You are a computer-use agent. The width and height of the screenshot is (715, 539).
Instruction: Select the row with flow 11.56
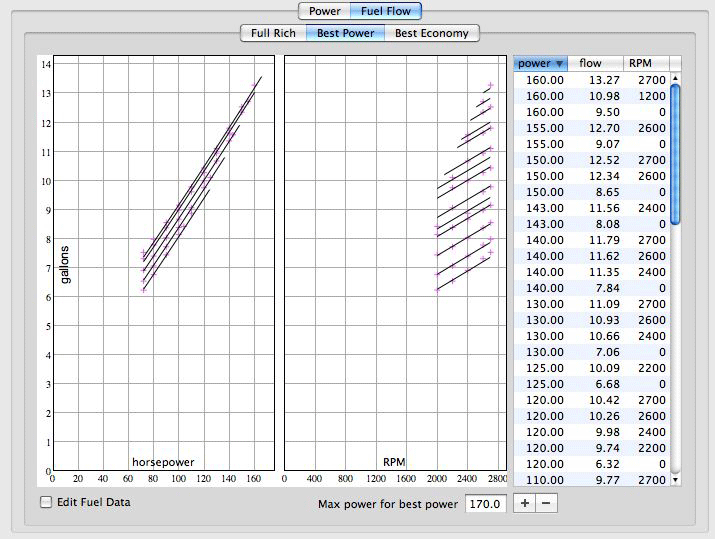(592, 208)
